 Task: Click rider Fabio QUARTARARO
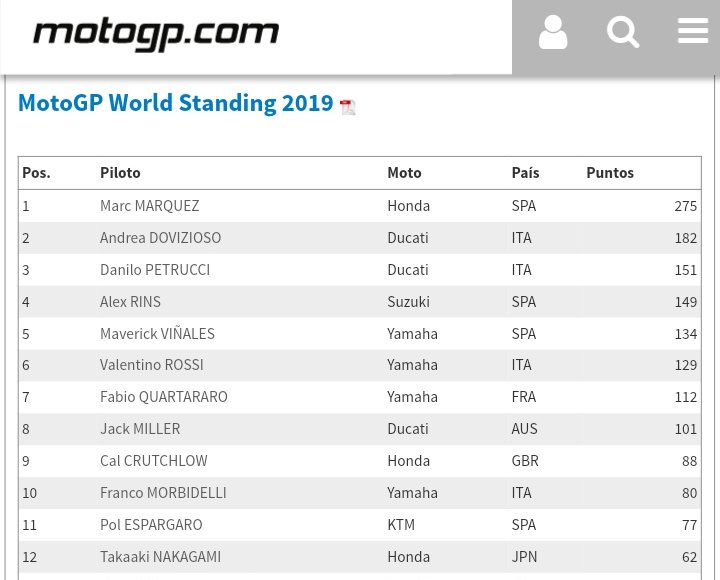[x=163, y=397]
